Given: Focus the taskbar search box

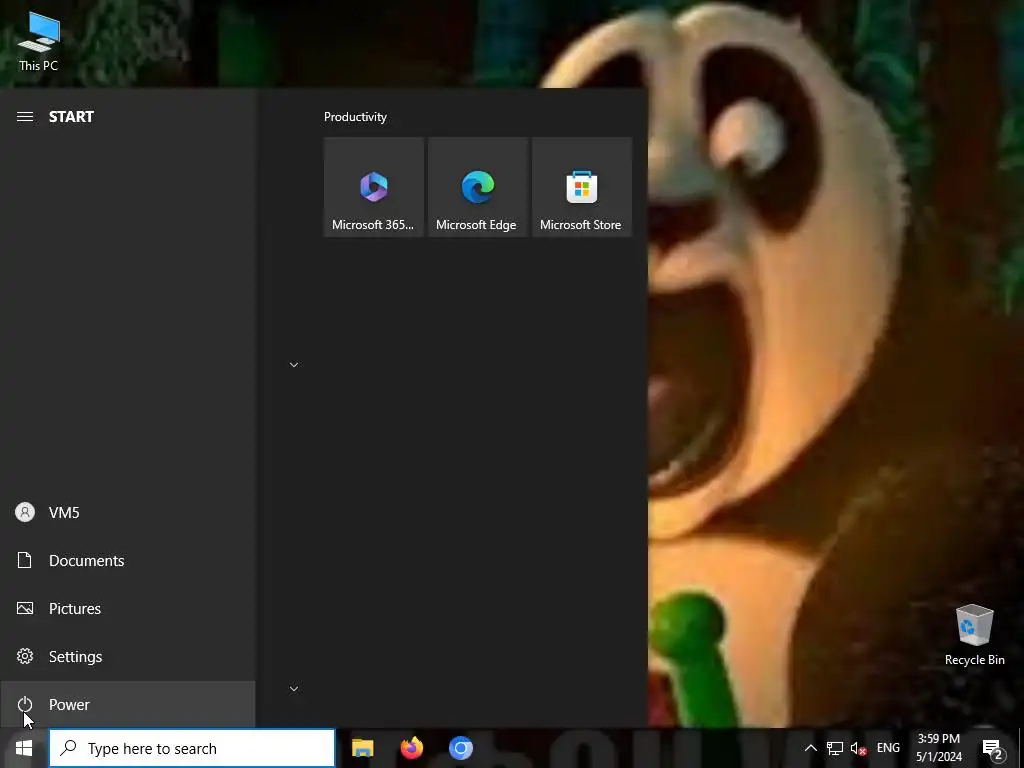Looking at the screenshot, I should 192,748.
